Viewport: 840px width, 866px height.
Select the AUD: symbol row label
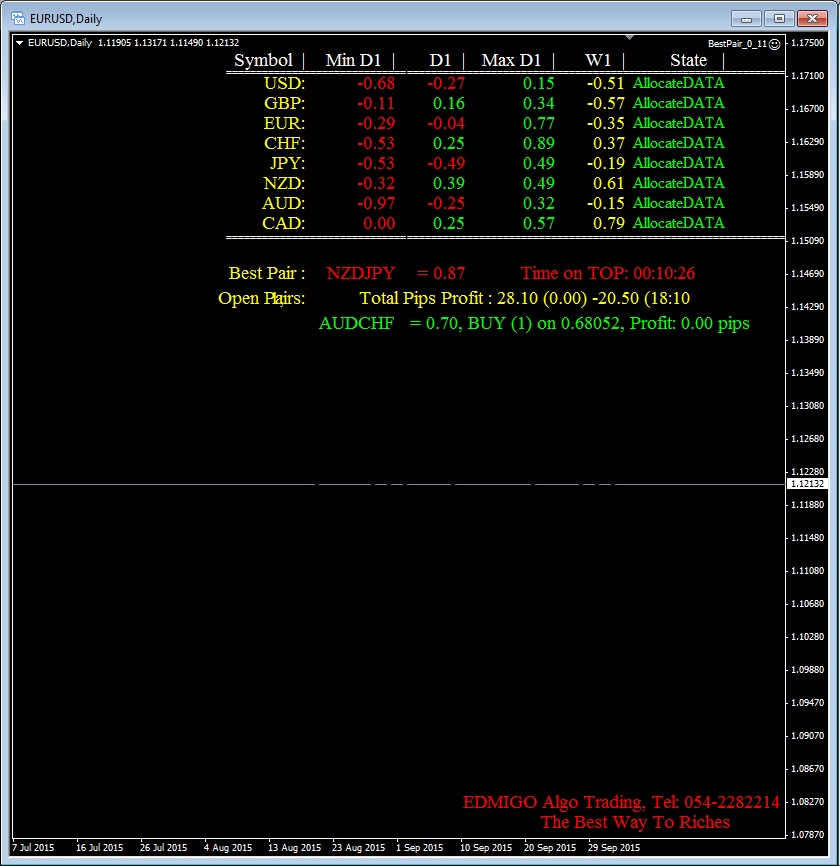[283, 203]
